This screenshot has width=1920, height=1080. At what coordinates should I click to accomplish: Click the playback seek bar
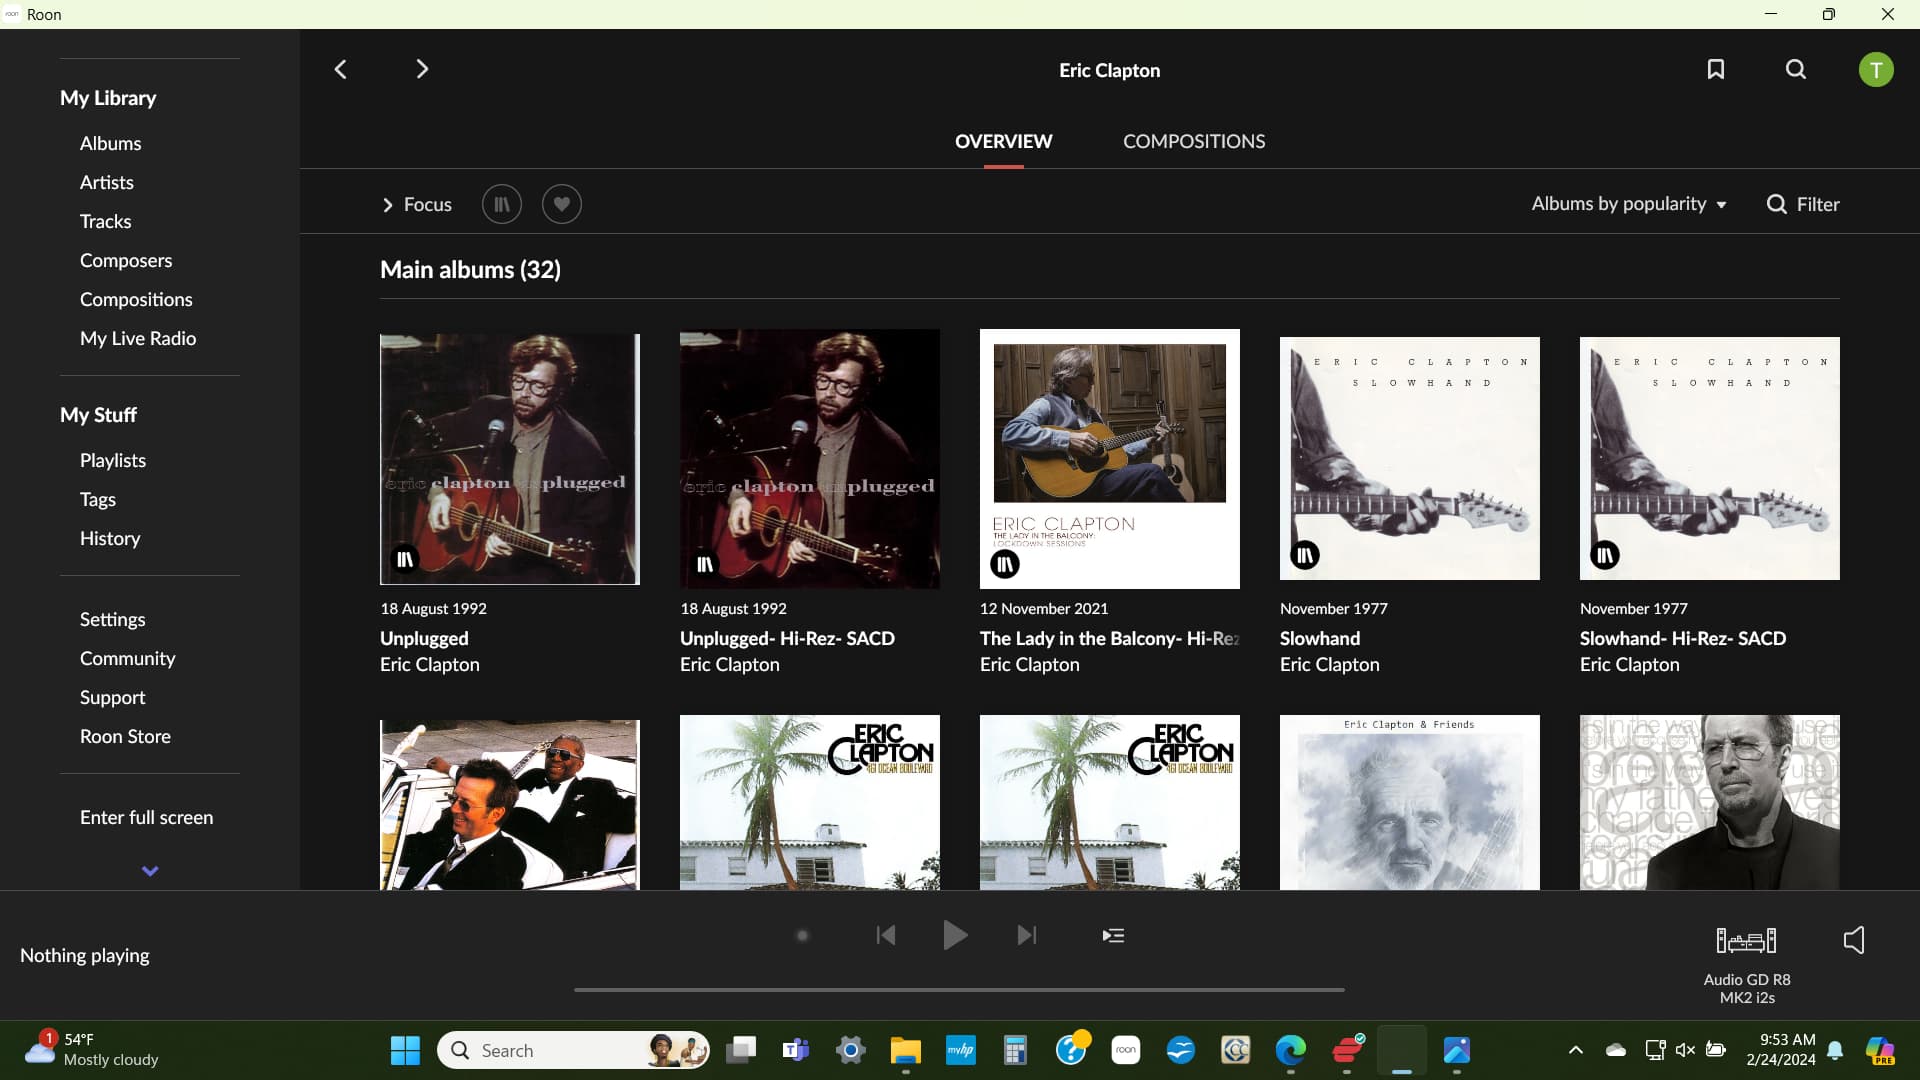(959, 990)
